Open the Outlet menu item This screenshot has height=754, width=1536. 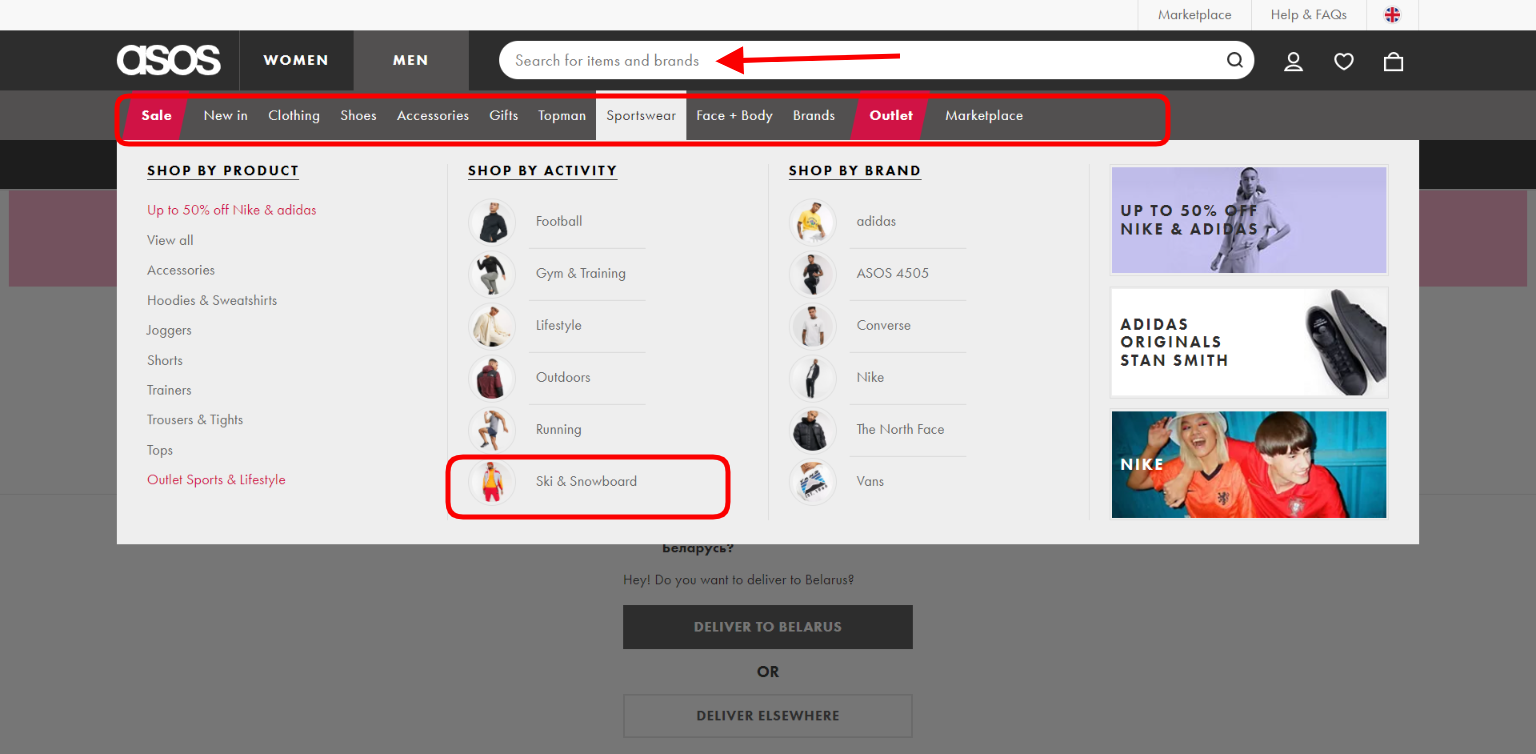[x=891, y=115]
